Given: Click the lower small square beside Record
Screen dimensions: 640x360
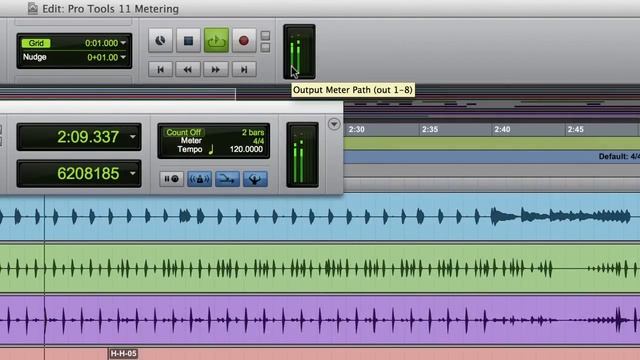Looking at the screenshot, I should tap(265, 47).
